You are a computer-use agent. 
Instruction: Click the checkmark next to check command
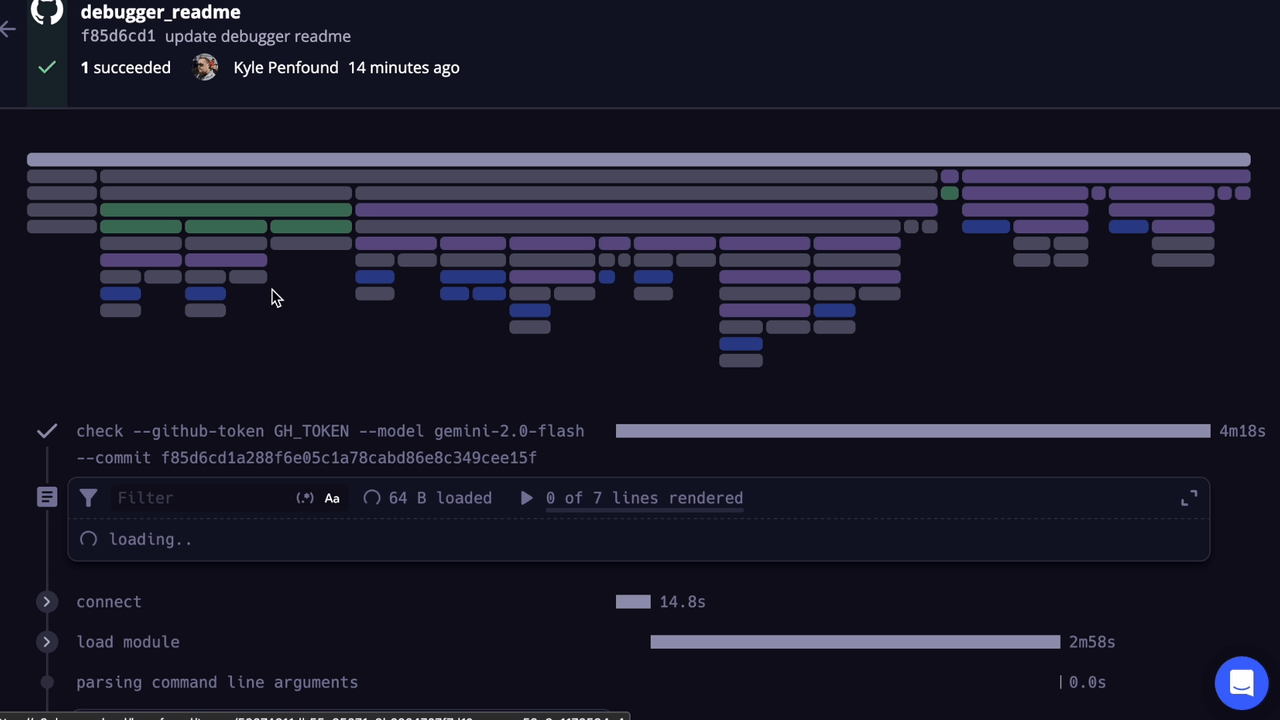coord(46,431)
